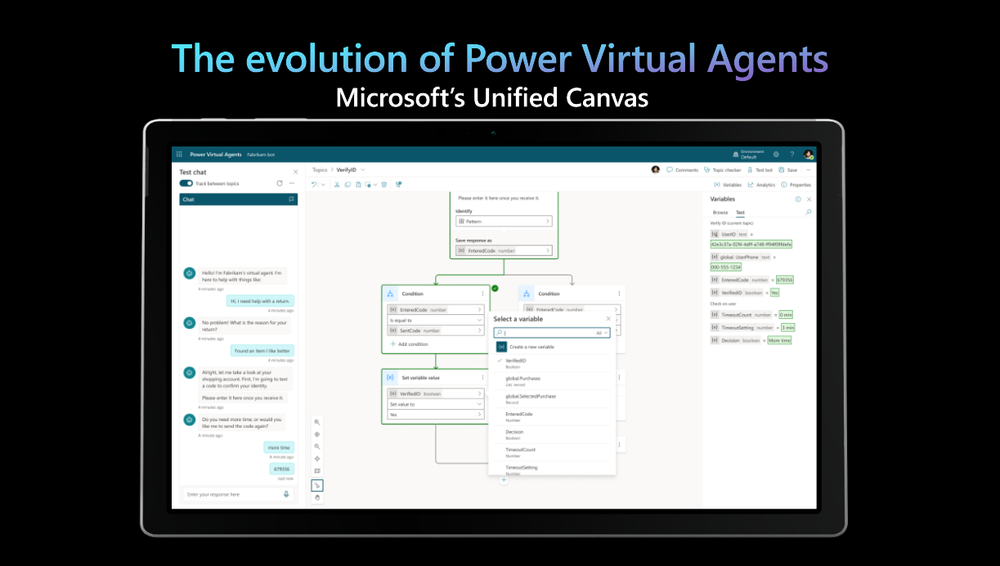The height and width of the screenshot is (566, 1000).
Task: Copy the selected node
Action: tap(348, 184)
